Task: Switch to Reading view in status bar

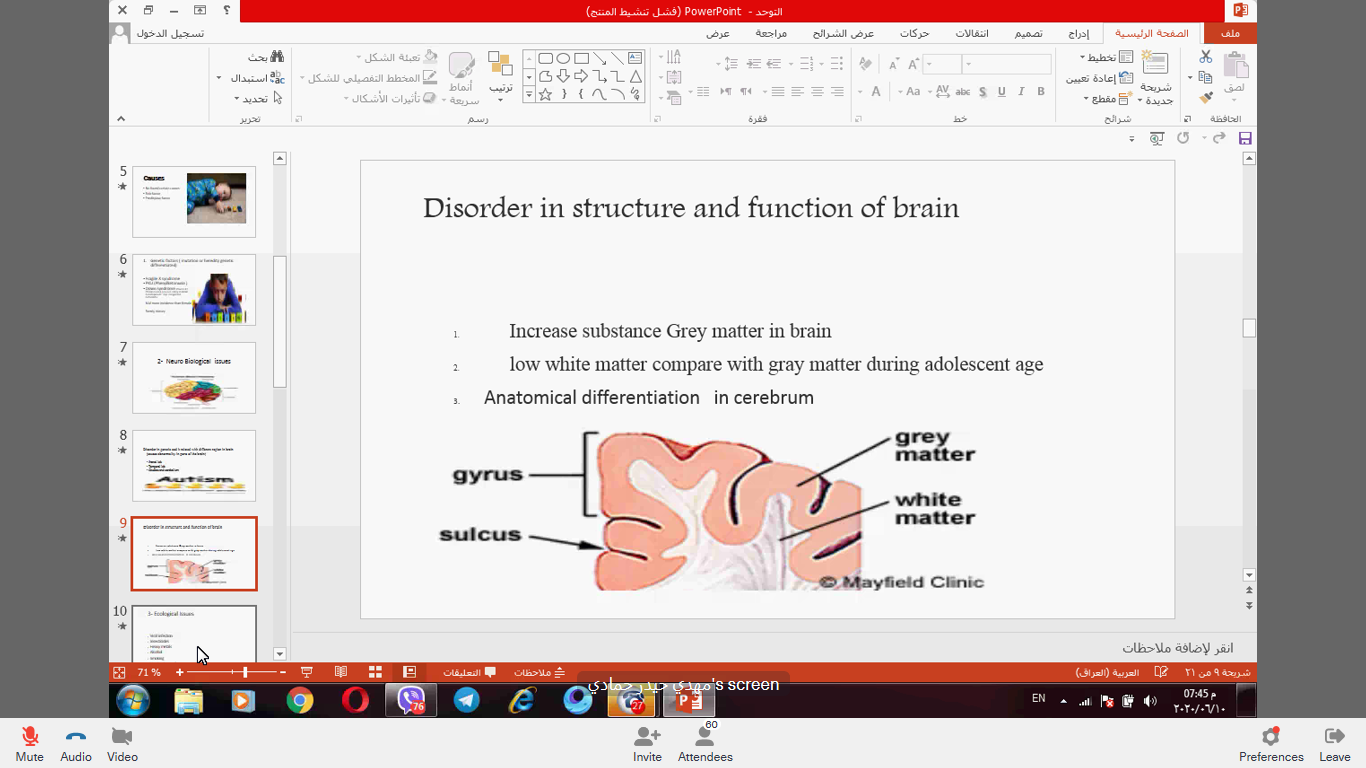Action: pyautogui.click(x=341, y=672)
